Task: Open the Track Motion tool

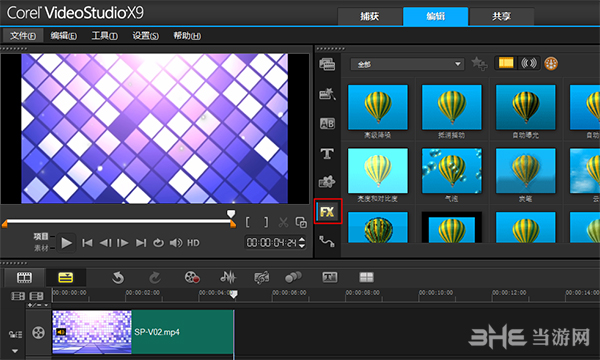Action: pyautogui.click(x=293, y=277)
